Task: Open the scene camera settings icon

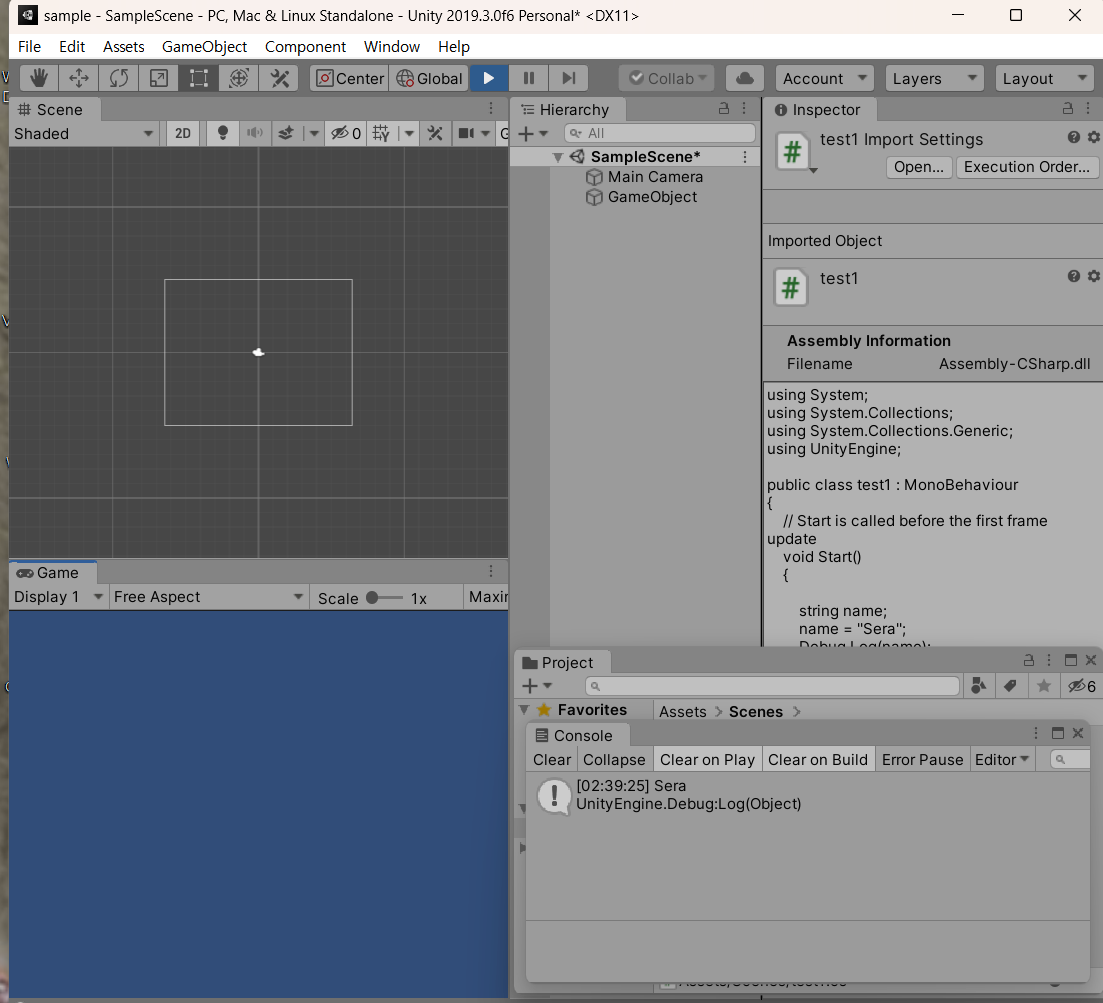Action: (466, 133)
